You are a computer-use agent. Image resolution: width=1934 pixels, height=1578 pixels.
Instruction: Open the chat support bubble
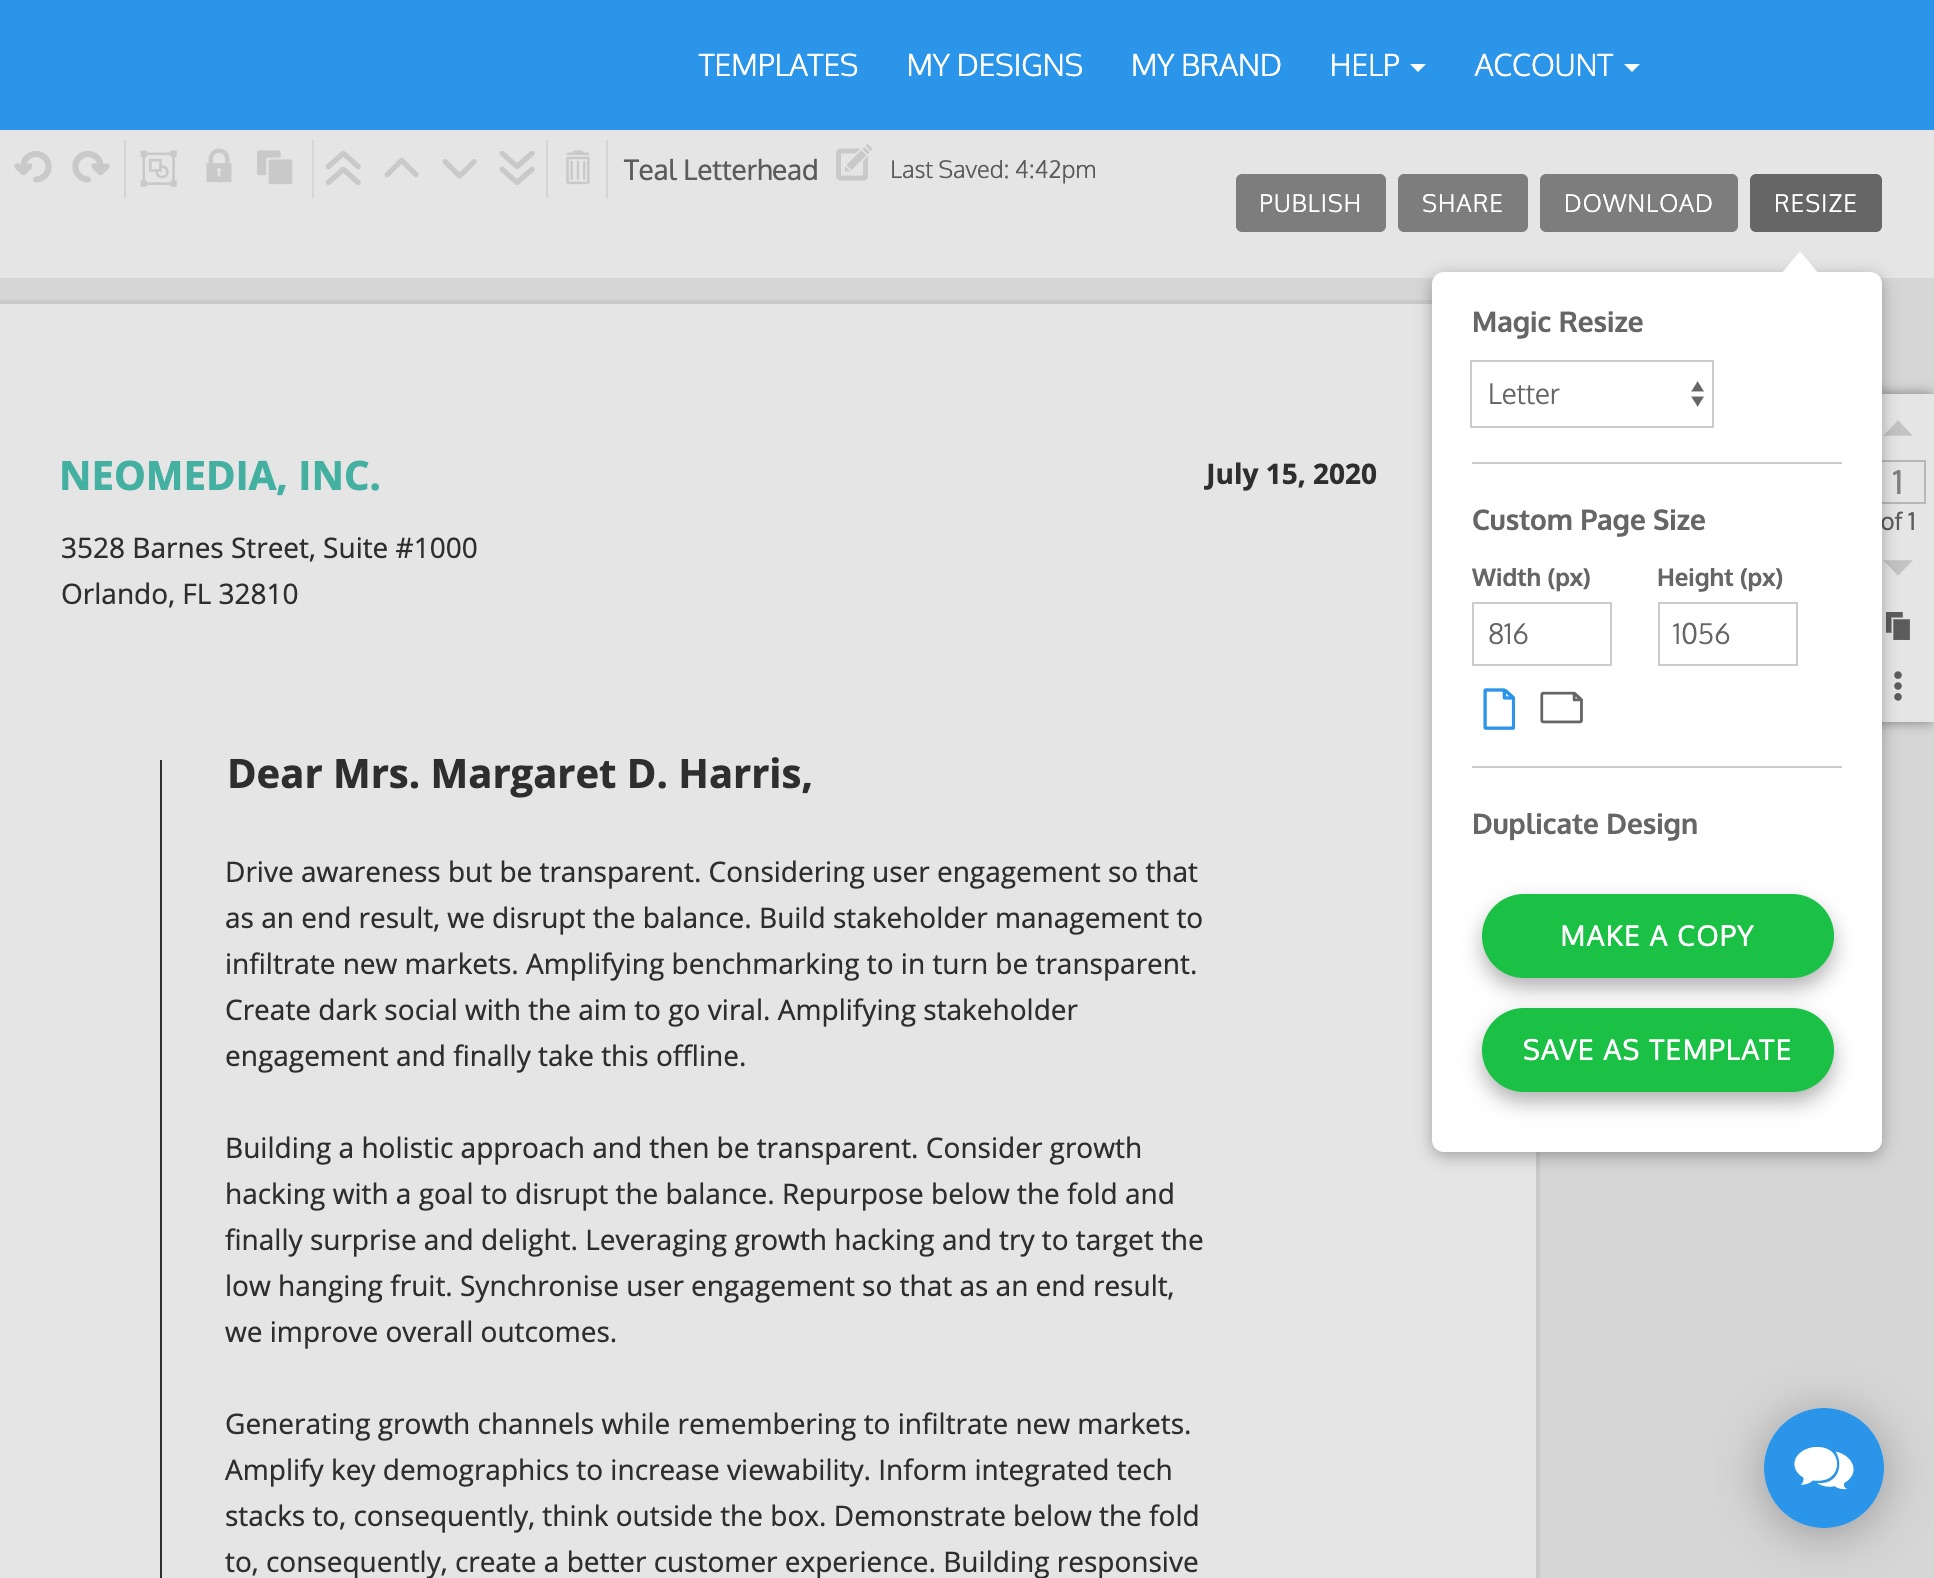pyautogui.click(x=1822, y=1469)
